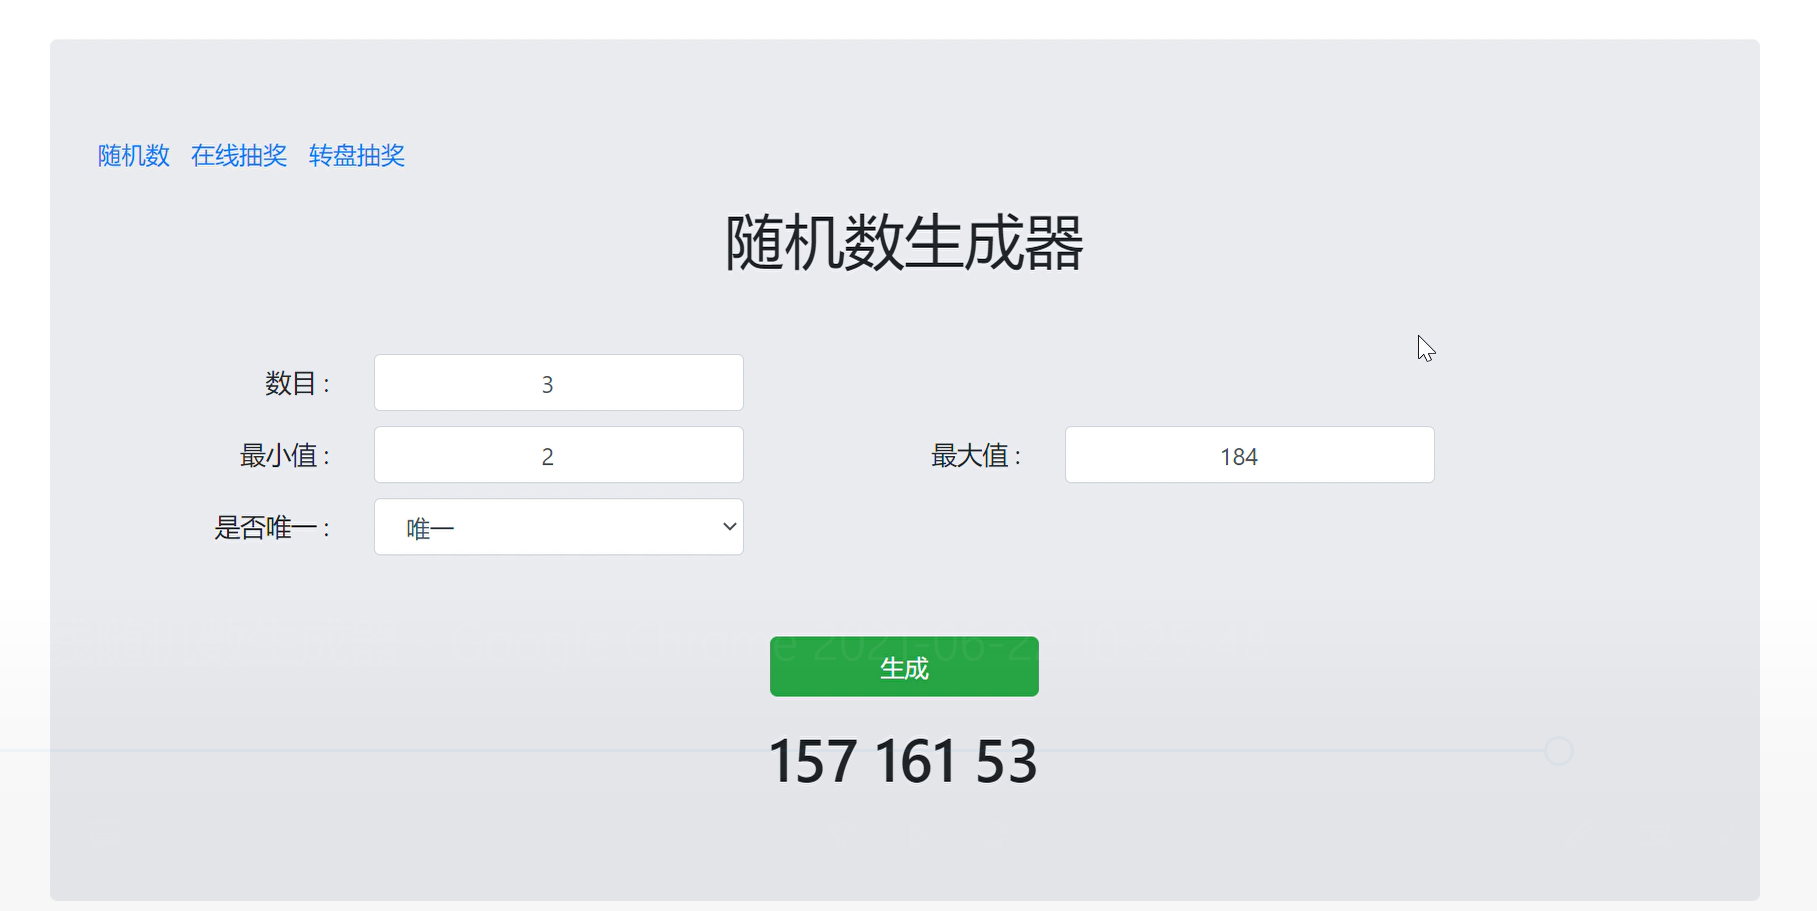This screenshot has height=911, width=1817.
Task: Click the green 生成 button
Action: [x=904, y=666]
